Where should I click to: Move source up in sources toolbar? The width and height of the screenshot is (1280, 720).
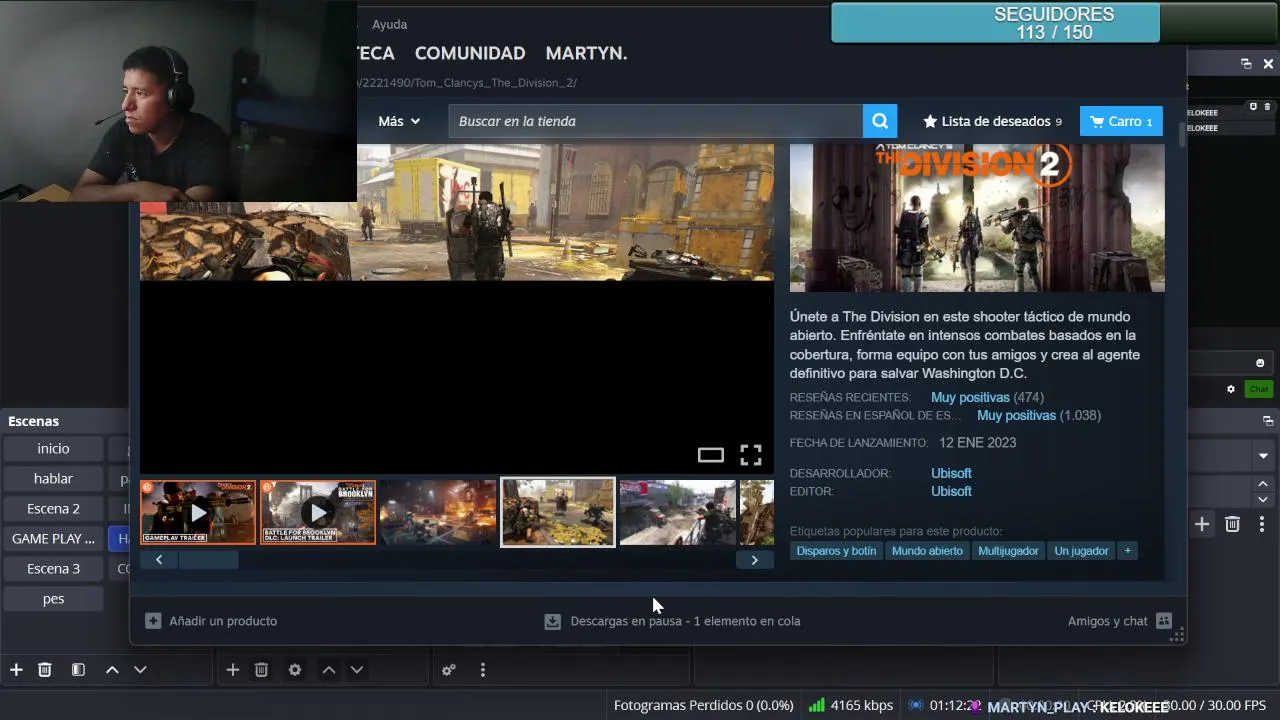click(328, 670)
